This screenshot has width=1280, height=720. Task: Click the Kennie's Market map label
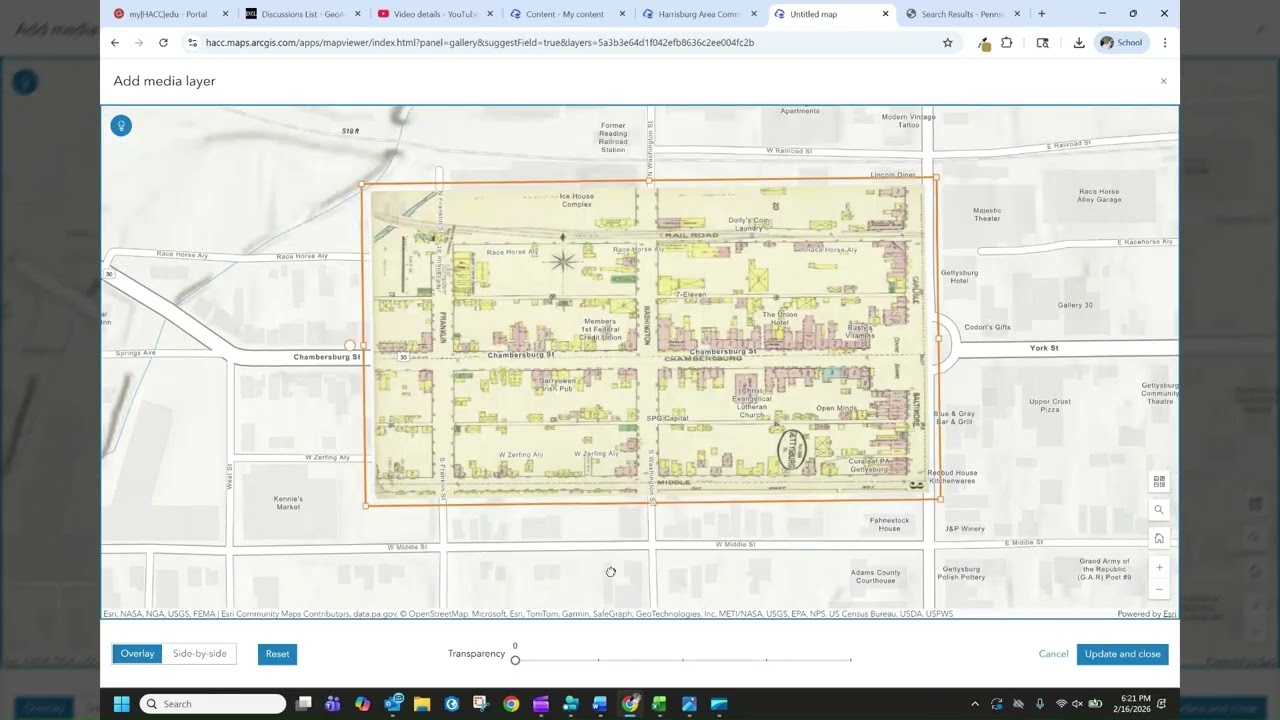click(x=288, y=503)
